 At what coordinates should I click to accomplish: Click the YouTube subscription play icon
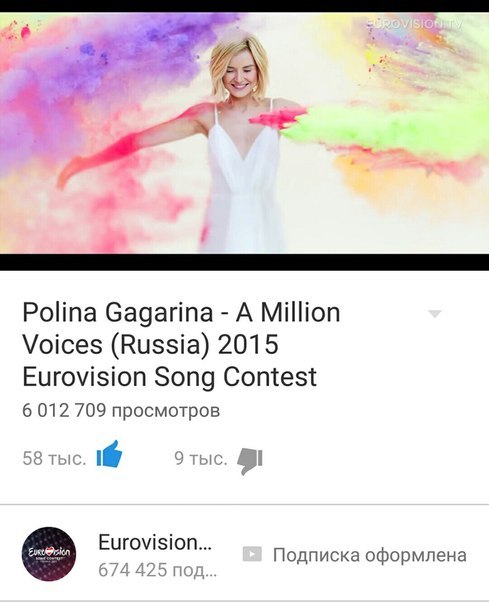(x=252, y=554)
